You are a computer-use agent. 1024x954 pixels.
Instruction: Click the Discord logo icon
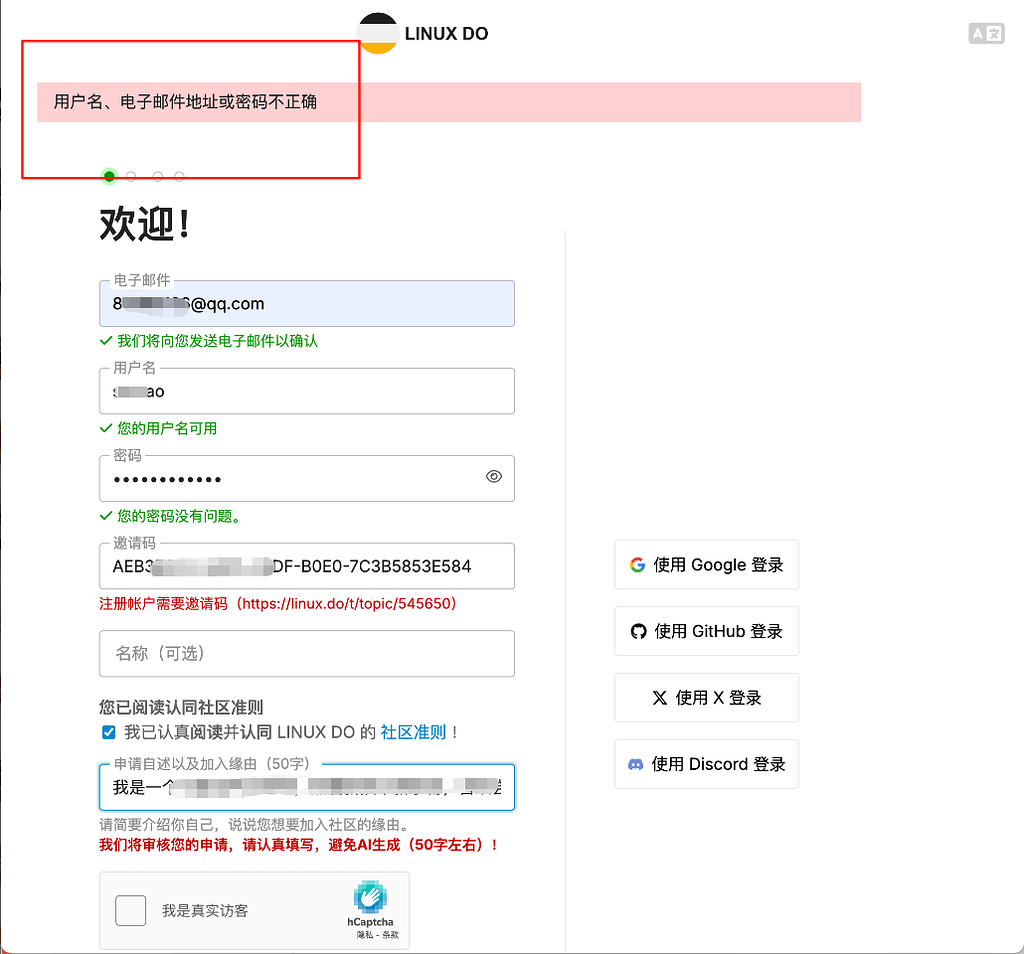635,764
